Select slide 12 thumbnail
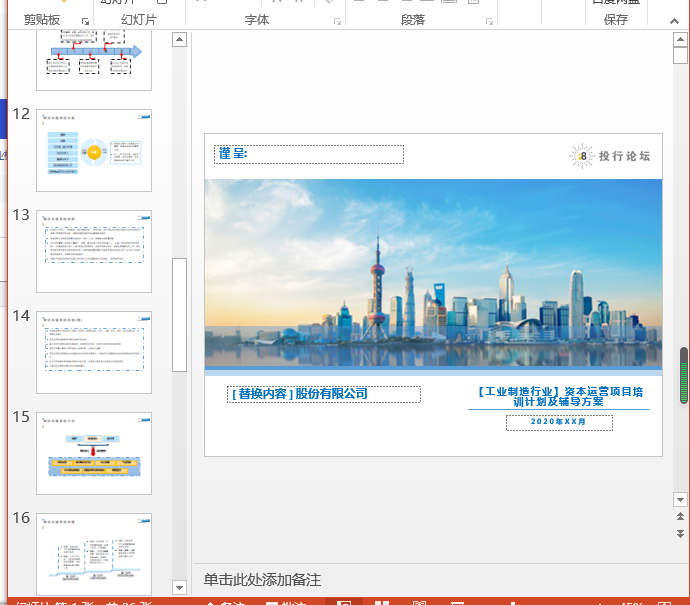The height and width of the screenshot is (605, 690). tap(94, 150)
